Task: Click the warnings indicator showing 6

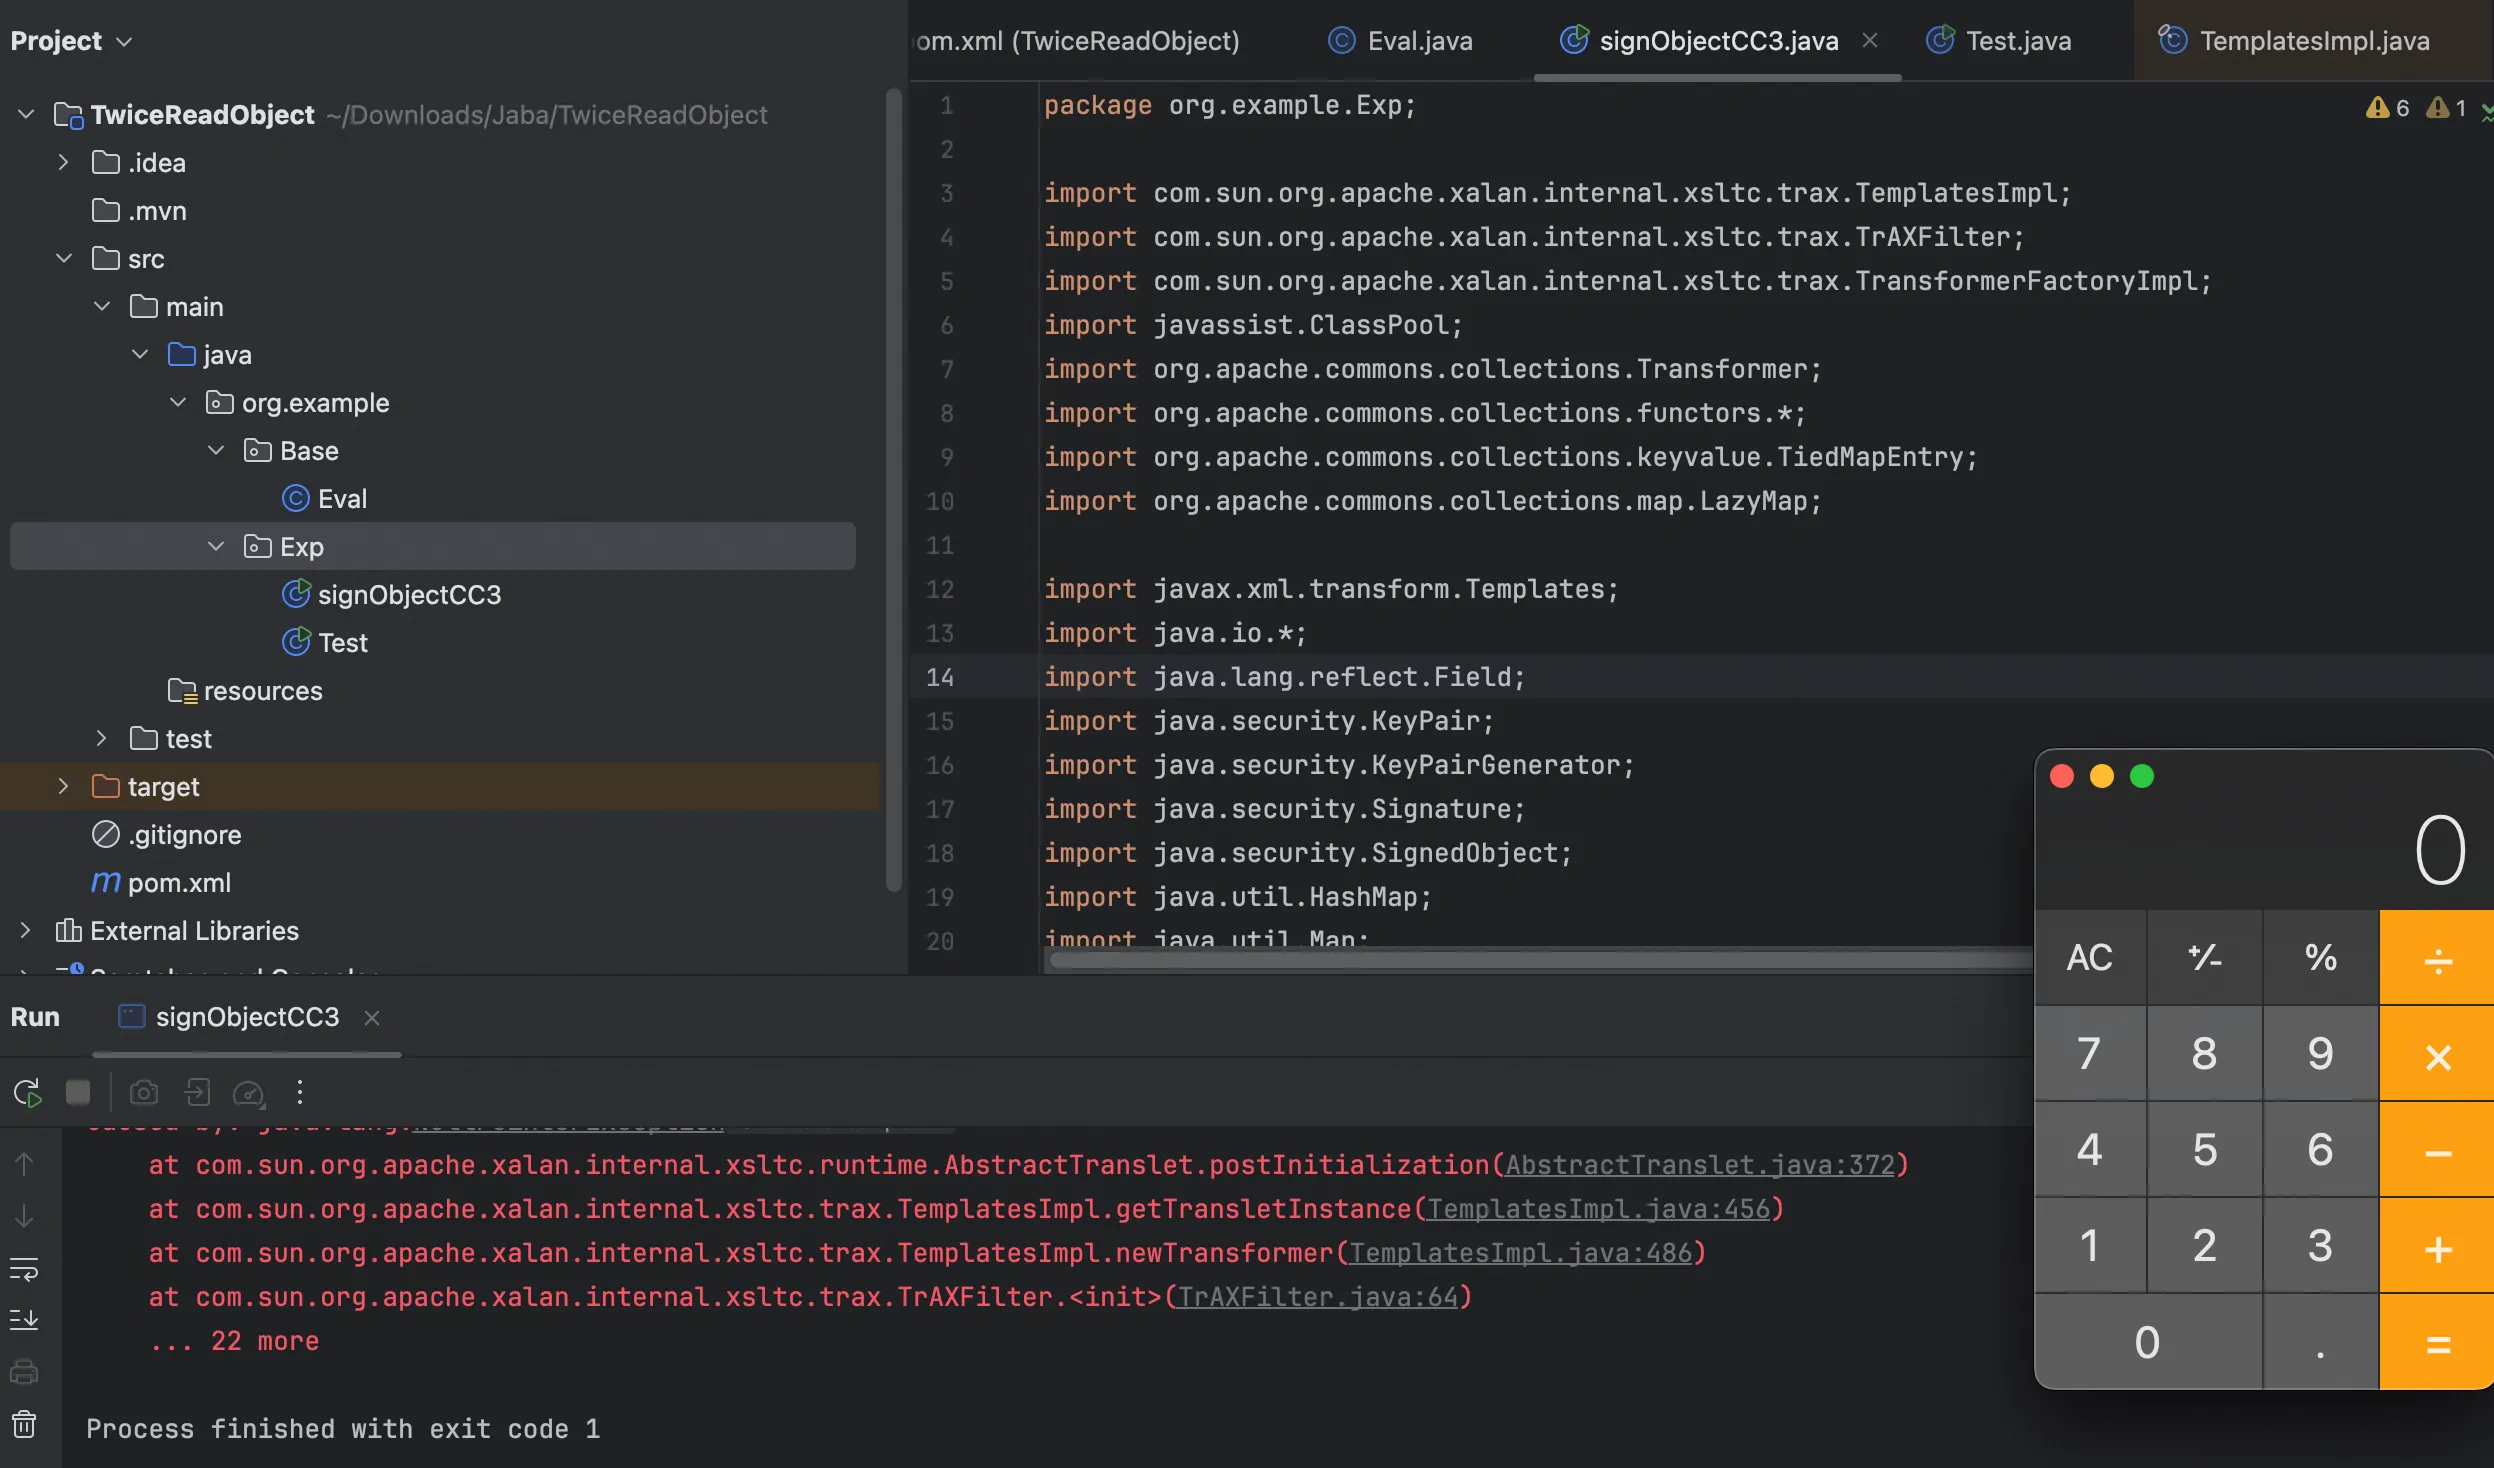Action: [x=2388, y=108]
